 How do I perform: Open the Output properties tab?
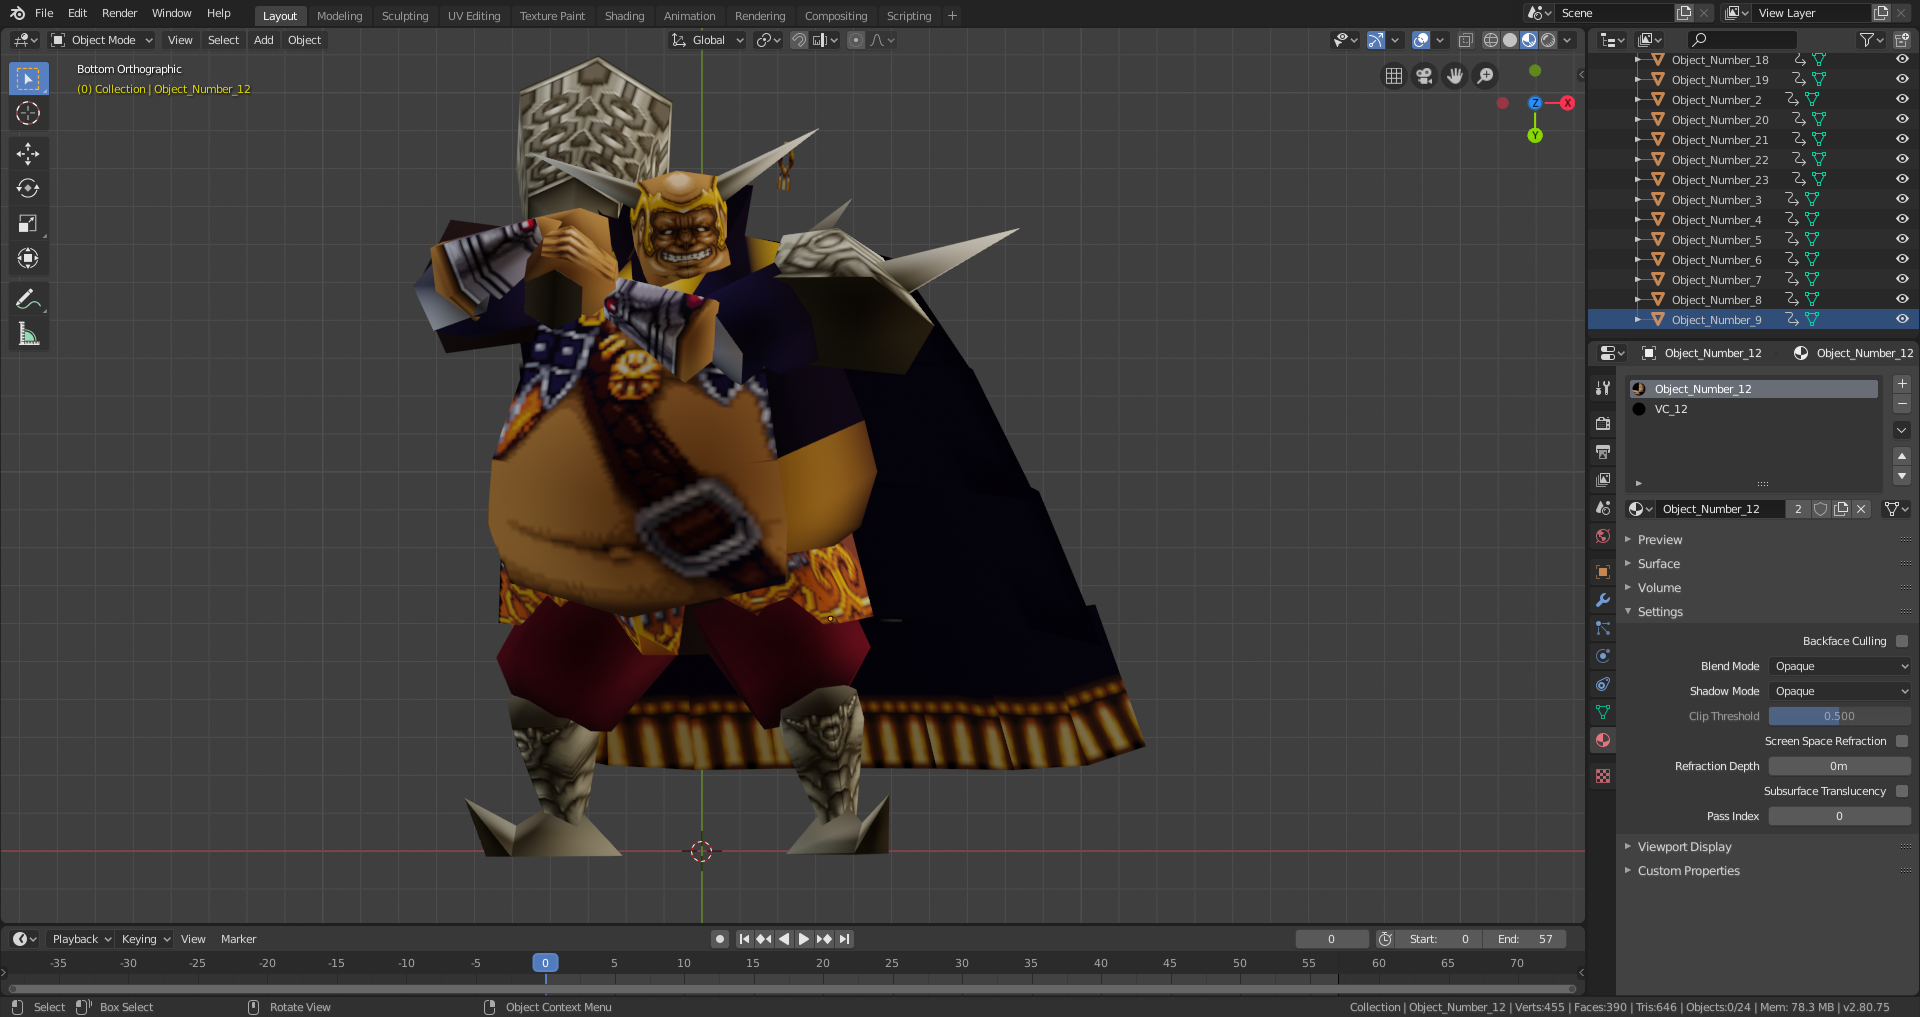[x=1603, y=452]
